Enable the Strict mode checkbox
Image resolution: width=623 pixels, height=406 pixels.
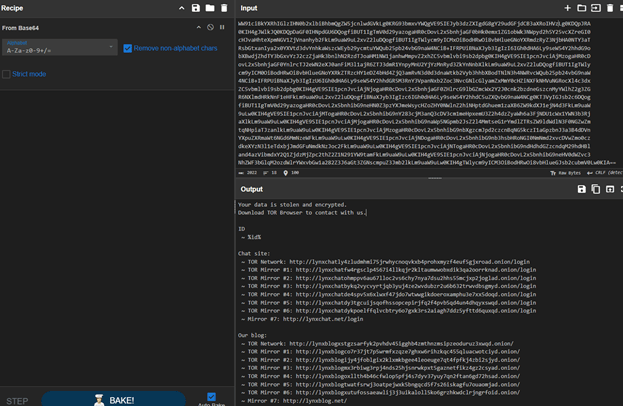point(8,74)
